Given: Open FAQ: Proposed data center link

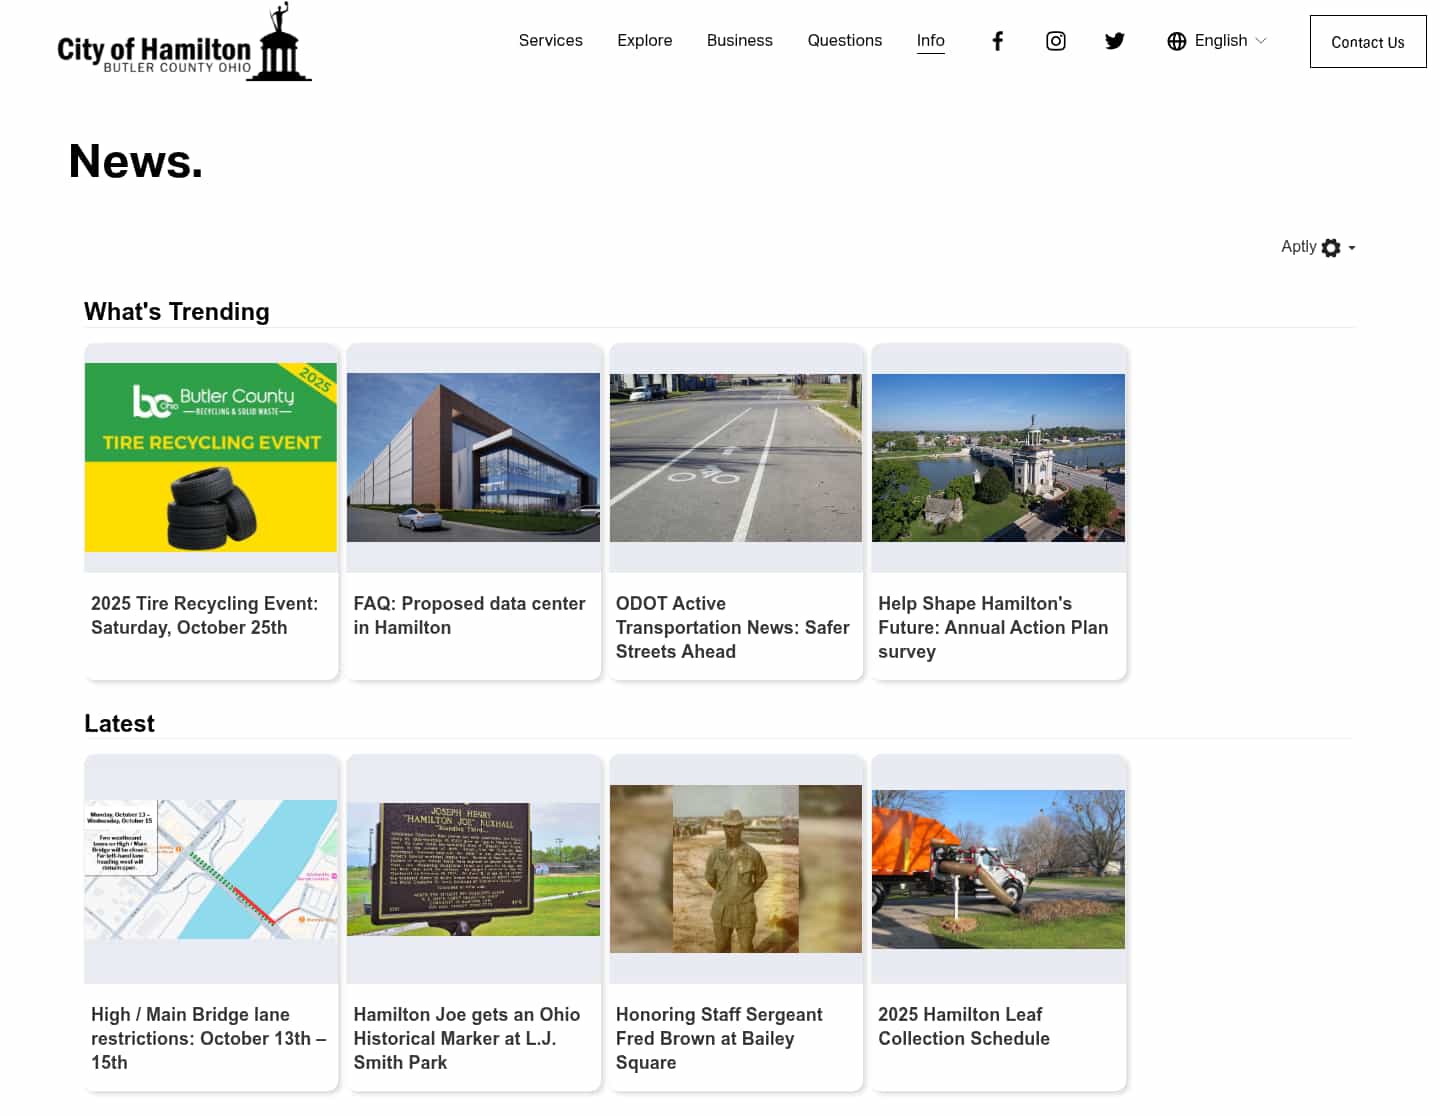Looking at the screenshot, I should (x=468, y=615).
